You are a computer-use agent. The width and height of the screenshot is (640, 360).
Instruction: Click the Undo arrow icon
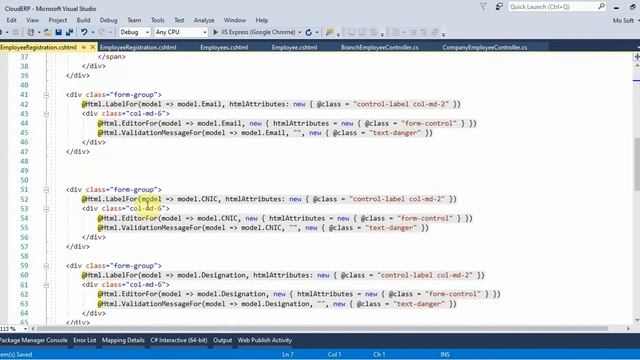[x=84, y=32]
